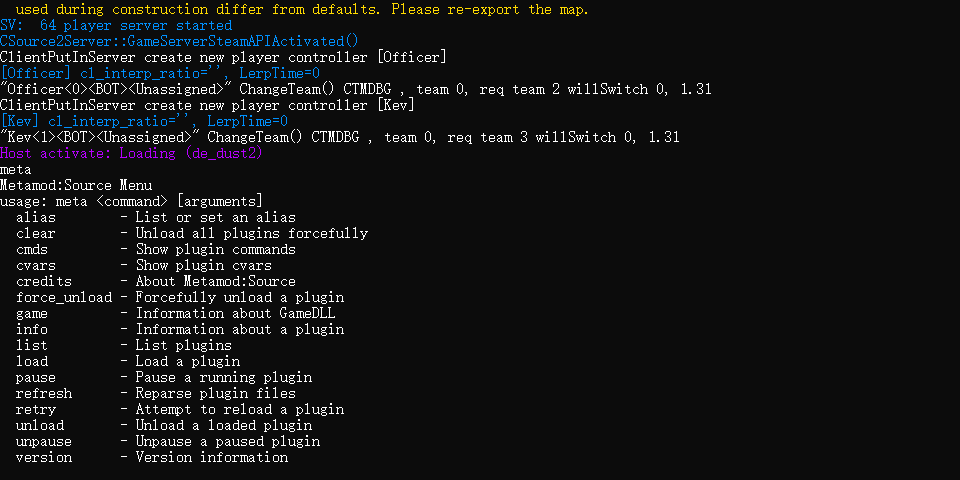960x480 pixels.
Task: Click the 'game' command entry
Action: [x=32, y=313]
